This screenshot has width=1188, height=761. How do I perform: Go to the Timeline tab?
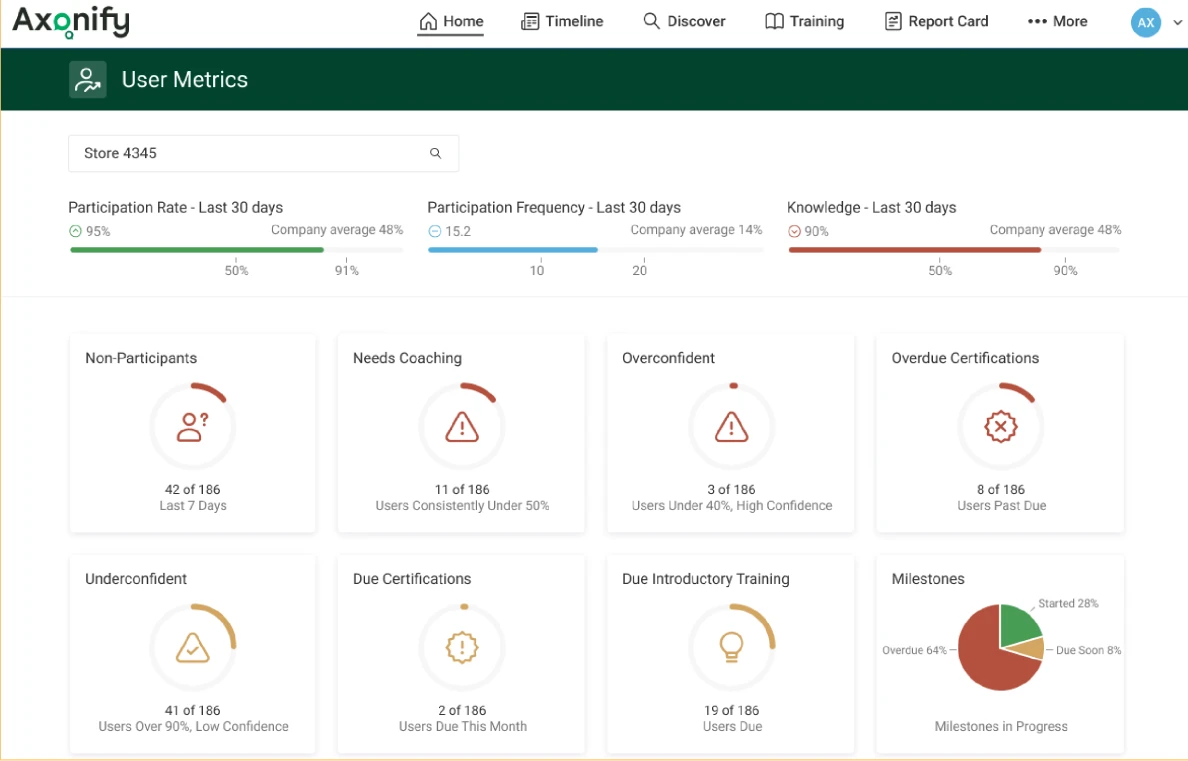(562, 21)
